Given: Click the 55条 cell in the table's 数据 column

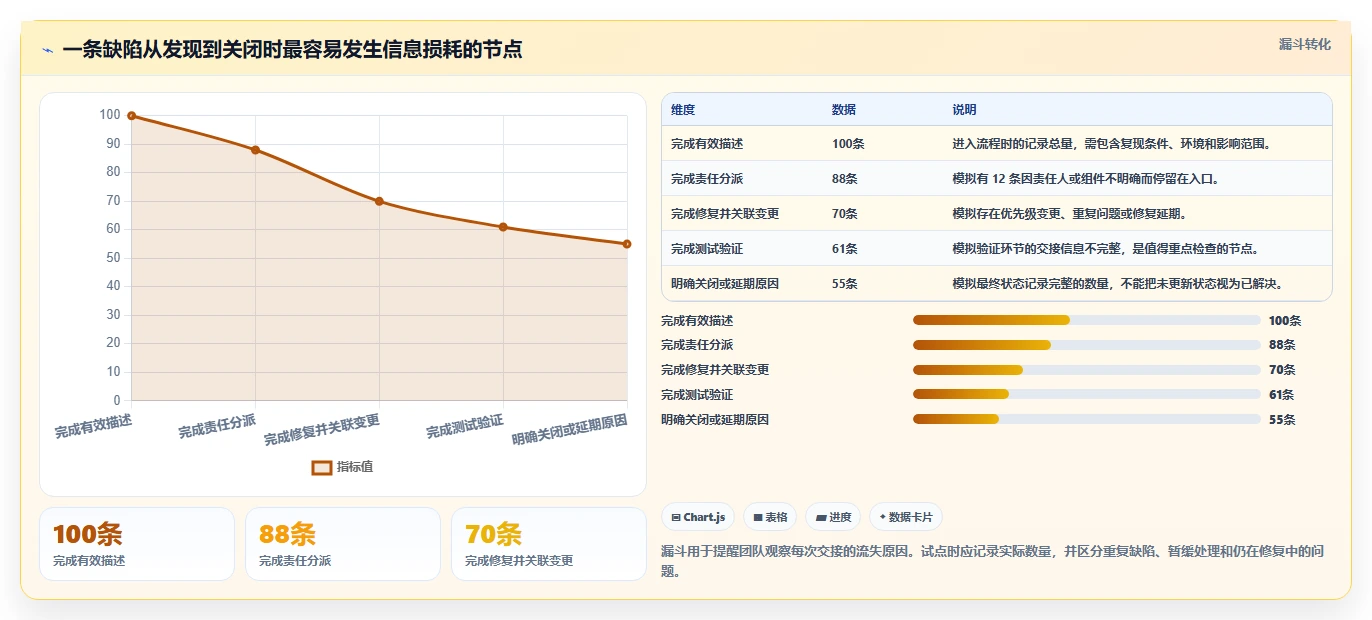Looking at the screenshot, I should click(x=845, y=284).
